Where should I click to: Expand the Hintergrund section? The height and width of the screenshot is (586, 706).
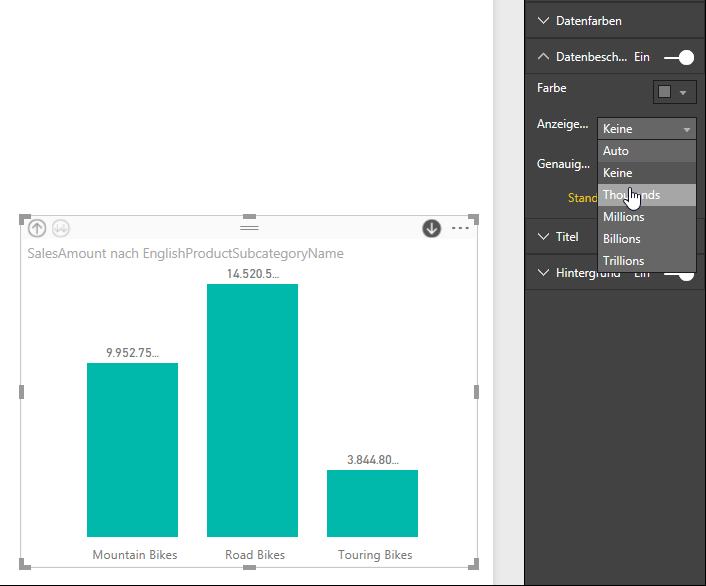pos(543,273)
